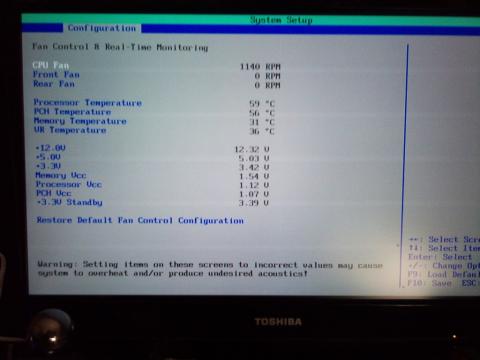Click the overheat warning message

pyautogui.click(x=210, y=269)
